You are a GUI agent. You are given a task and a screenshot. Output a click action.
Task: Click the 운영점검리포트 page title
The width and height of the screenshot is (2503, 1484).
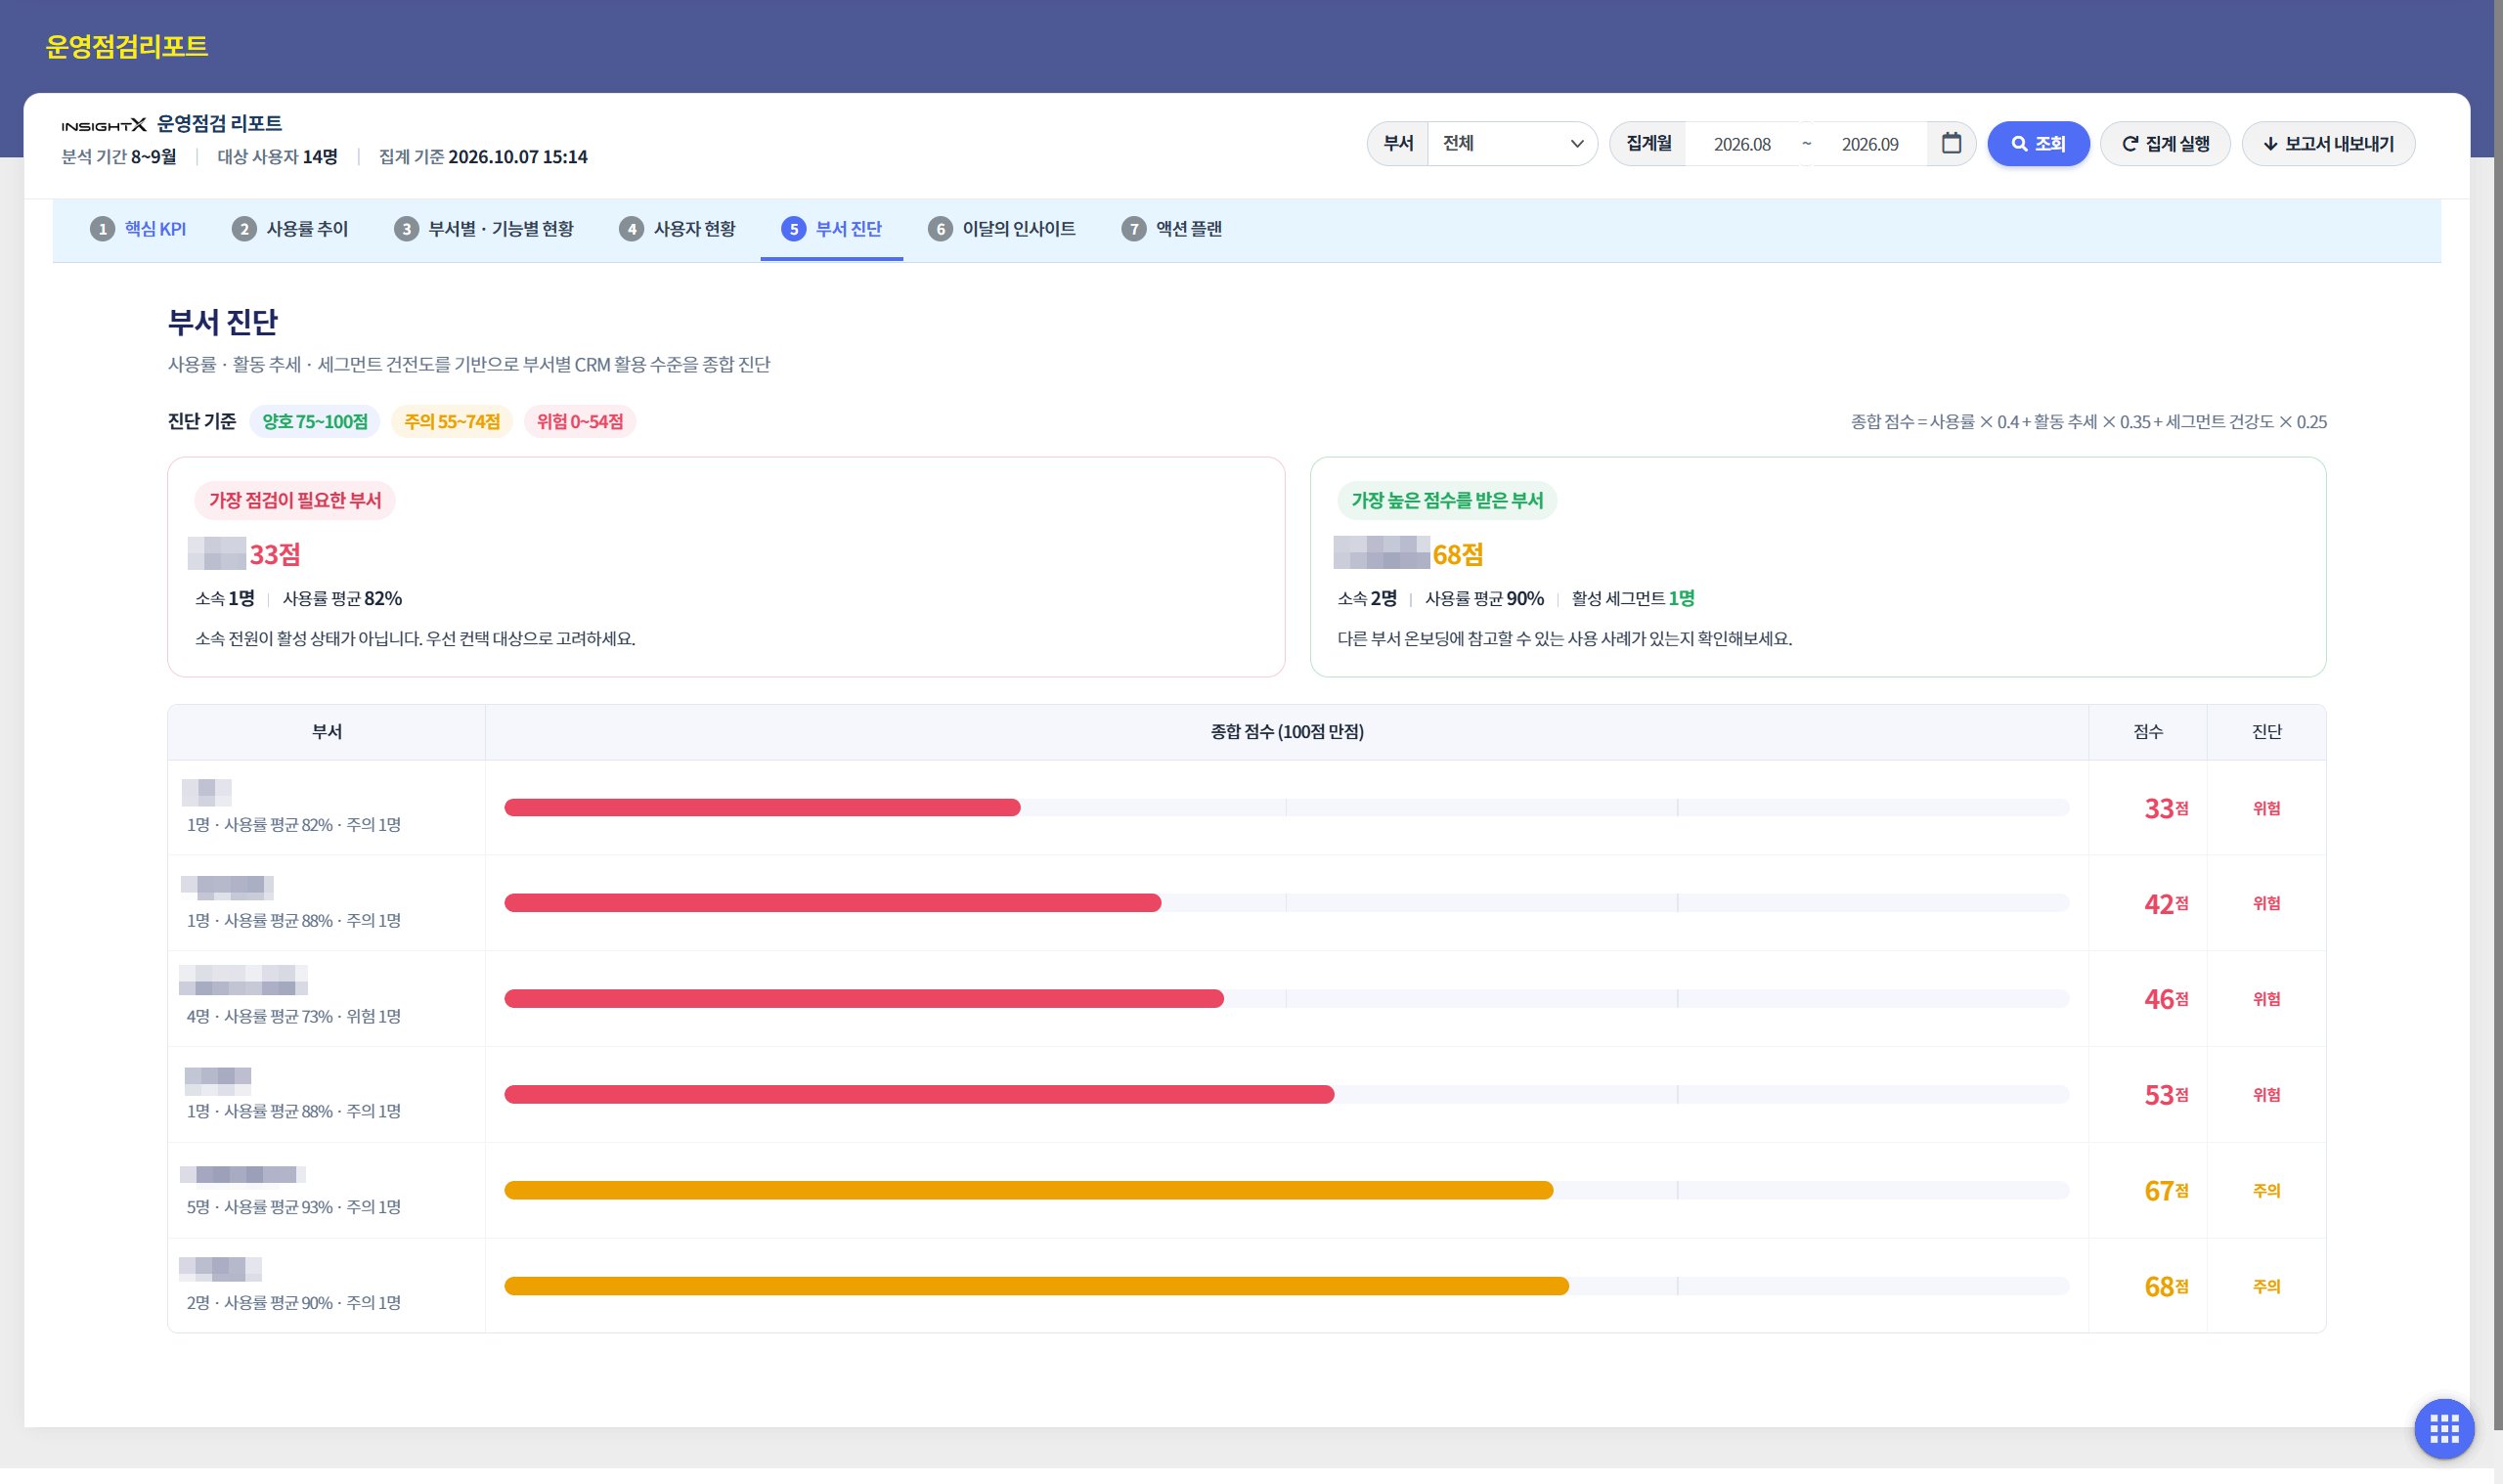tap(127, 46)
